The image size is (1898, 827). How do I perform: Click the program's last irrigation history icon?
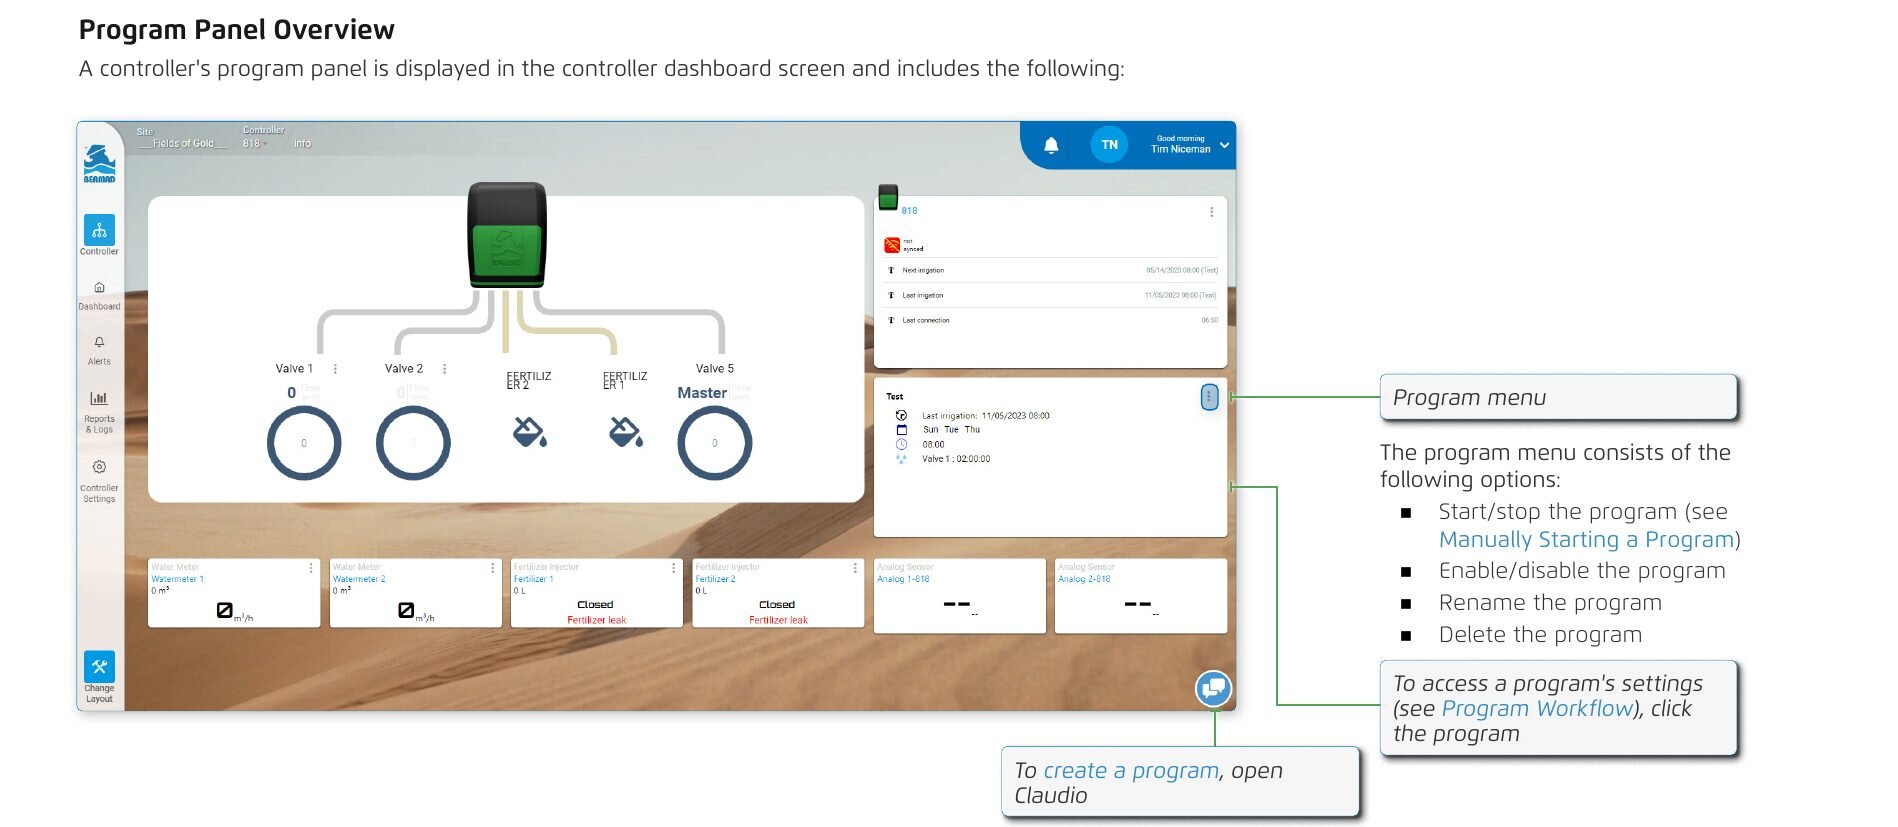point(901,415)
